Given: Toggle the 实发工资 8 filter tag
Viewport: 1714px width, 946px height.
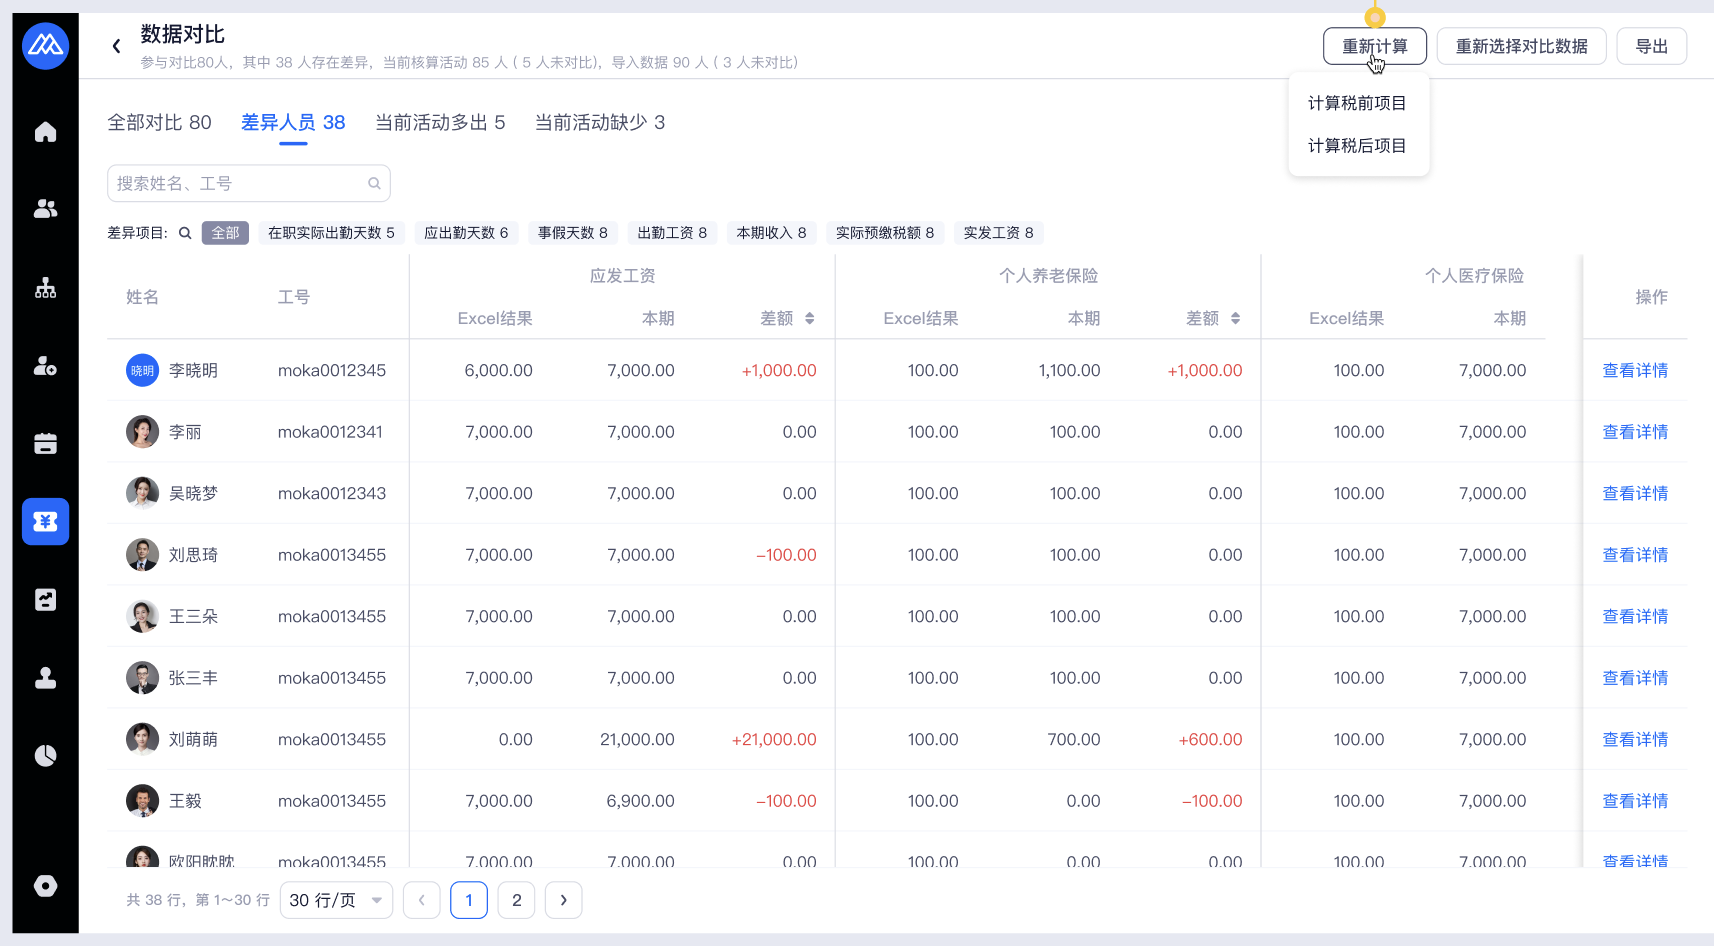Looking at the screenshot, I should pos(998,233).
